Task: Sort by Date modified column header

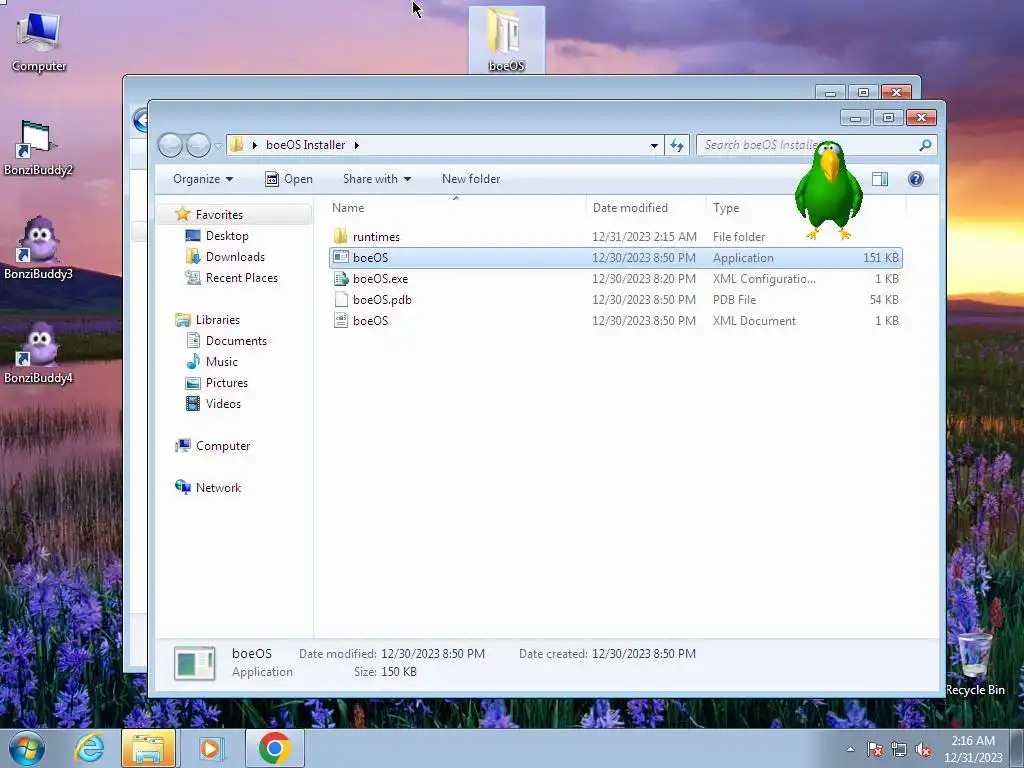Action: click(x=646, y=208)
